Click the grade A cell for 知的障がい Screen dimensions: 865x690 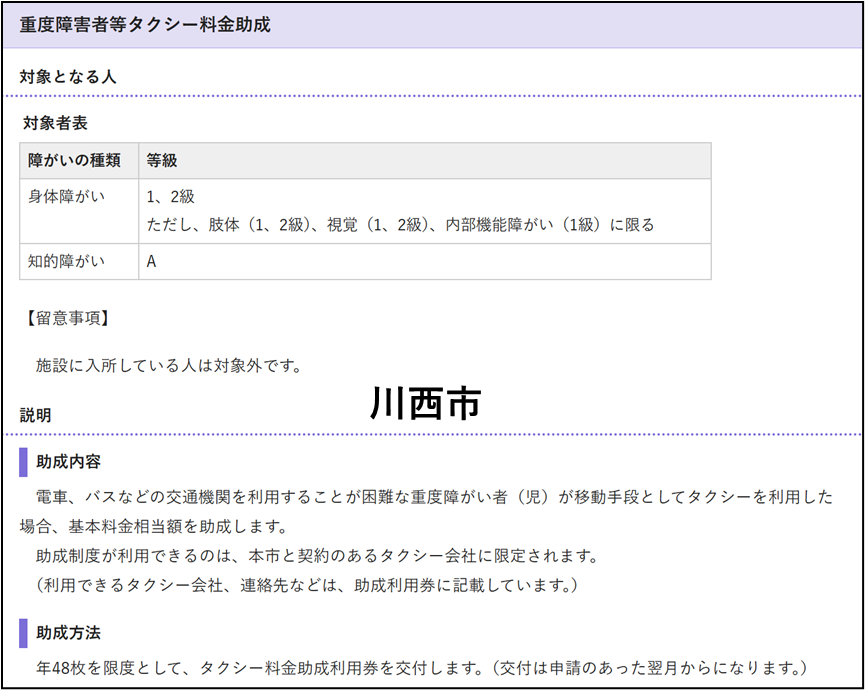(x=152, y=262)
